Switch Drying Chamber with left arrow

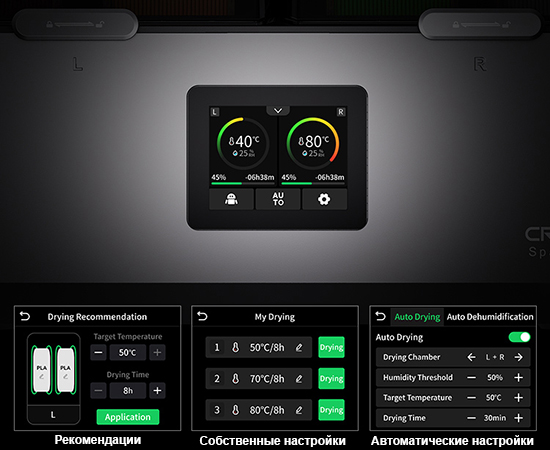[x=471, y=357]
